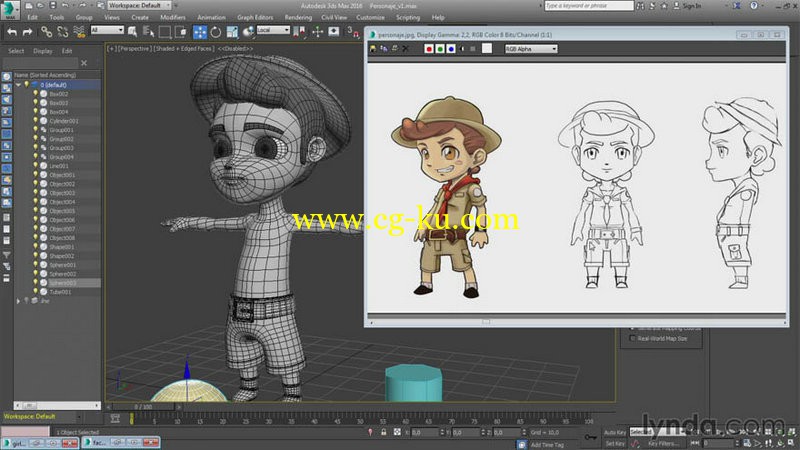Click the search keyword or phrase field

[x=589, y=6]
